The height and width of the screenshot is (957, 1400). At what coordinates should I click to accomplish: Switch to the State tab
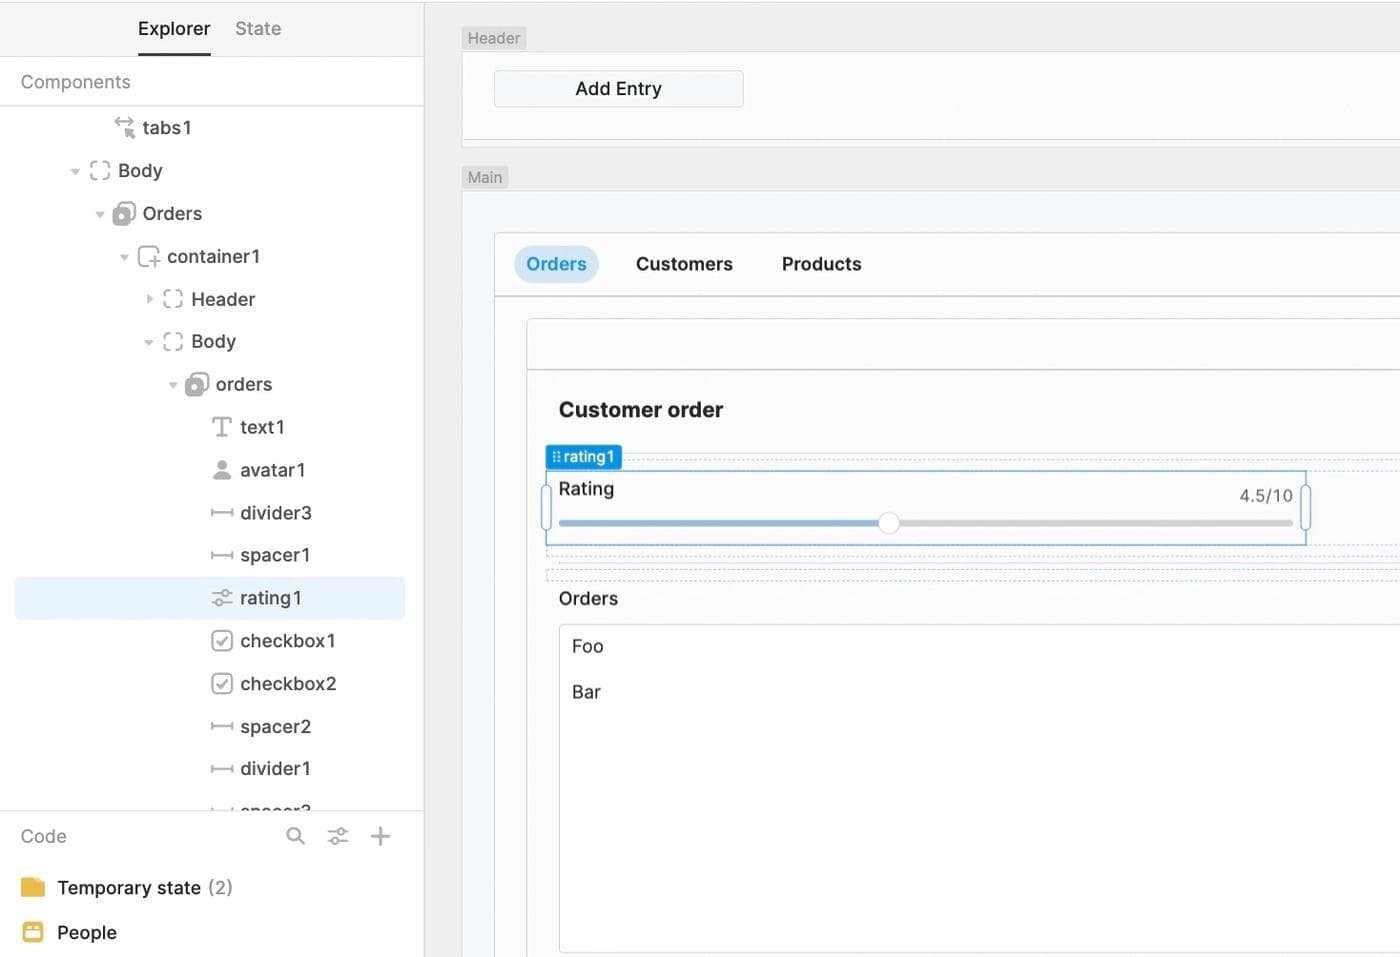pyautogui.click(x=257, y=28)
